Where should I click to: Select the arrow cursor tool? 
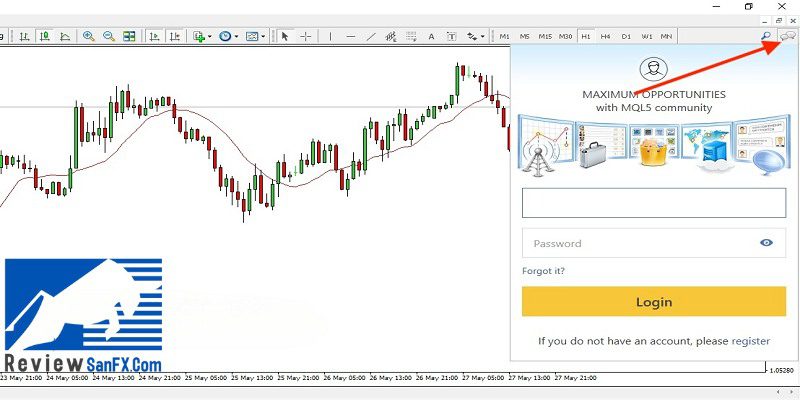[x=285, y=36]
